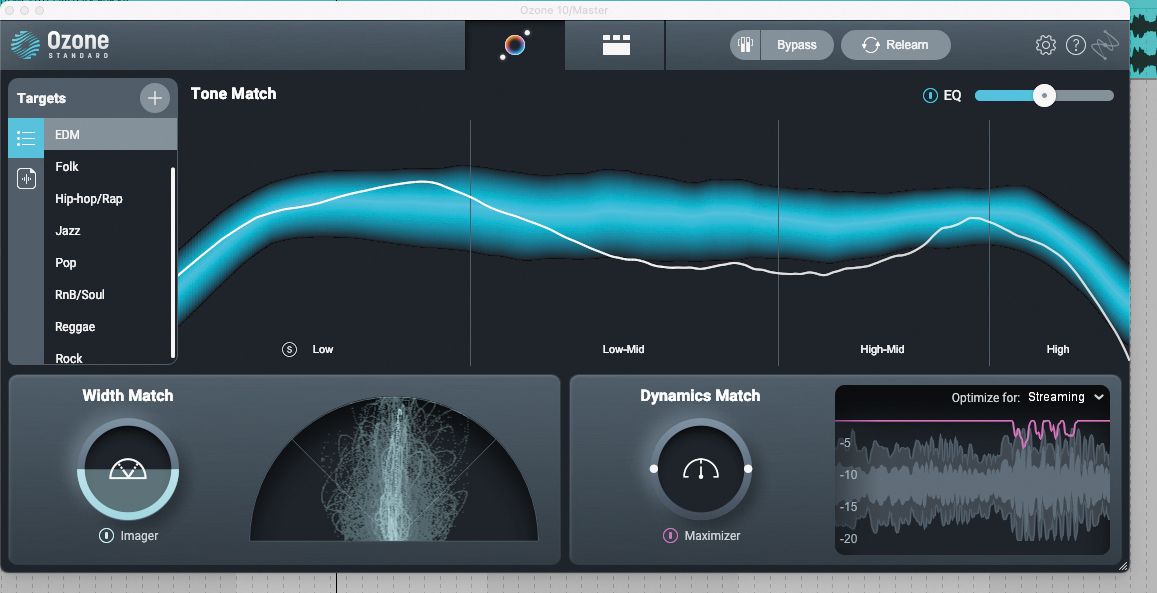Adjust the EQ amount slider
The image size is (1157, 593).
1044,95
